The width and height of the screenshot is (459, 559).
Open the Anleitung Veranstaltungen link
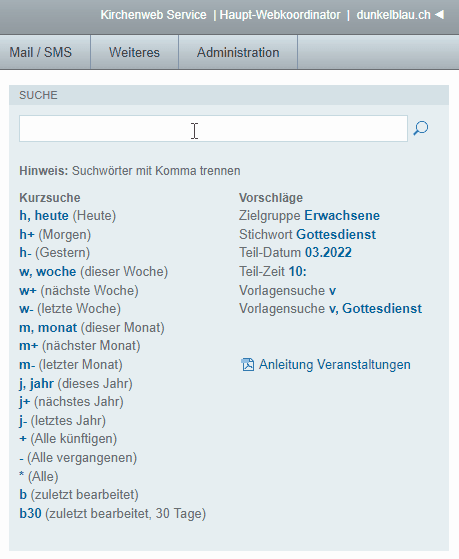pyautogui.click(x=335, y=365)
